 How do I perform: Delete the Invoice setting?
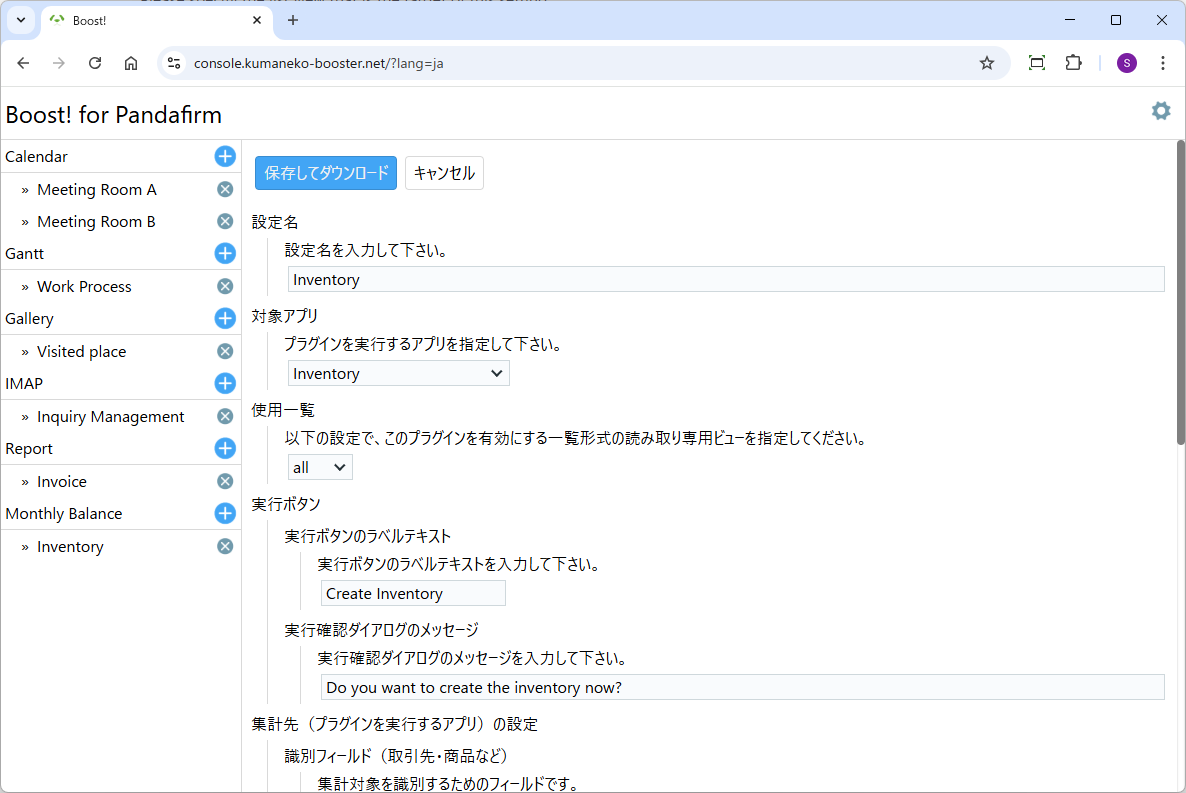pos(225,481)
